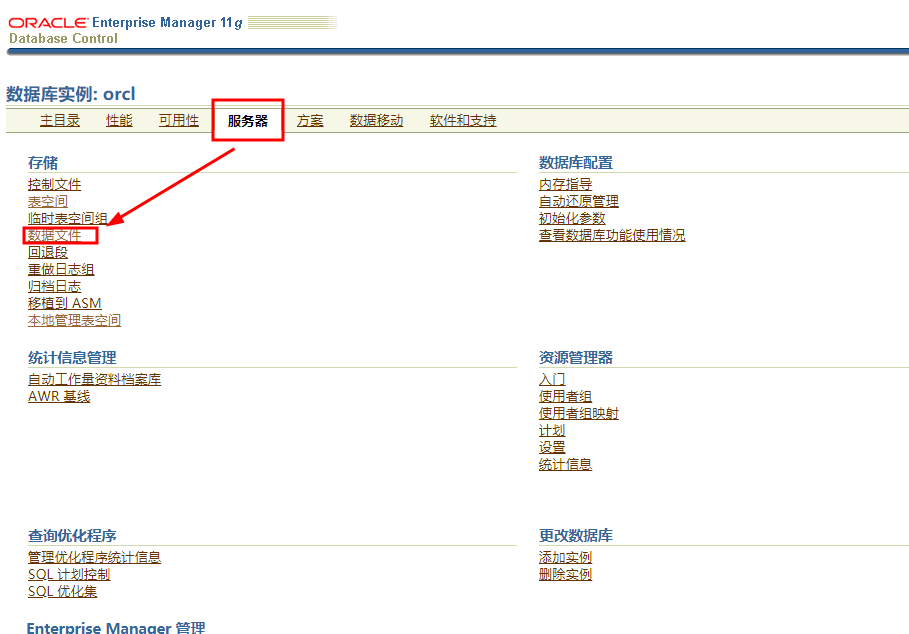Open the 使用者组 link
Screen dimensions: 909x634
(565, 396)
